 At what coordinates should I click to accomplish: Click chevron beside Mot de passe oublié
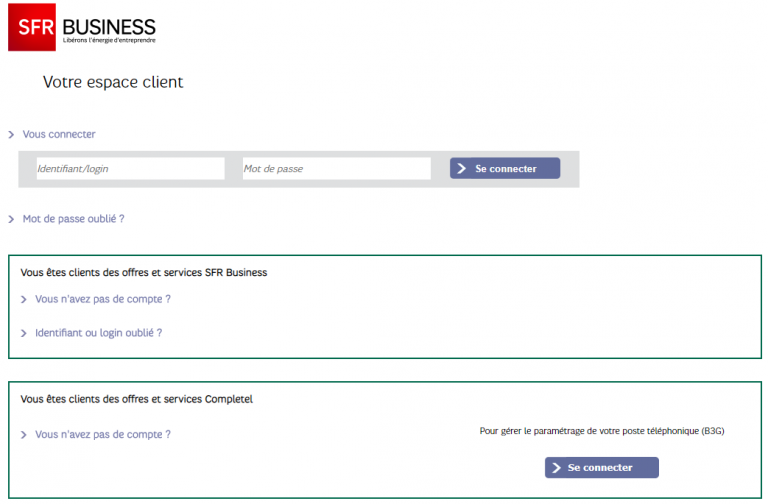tap(11, 219)
